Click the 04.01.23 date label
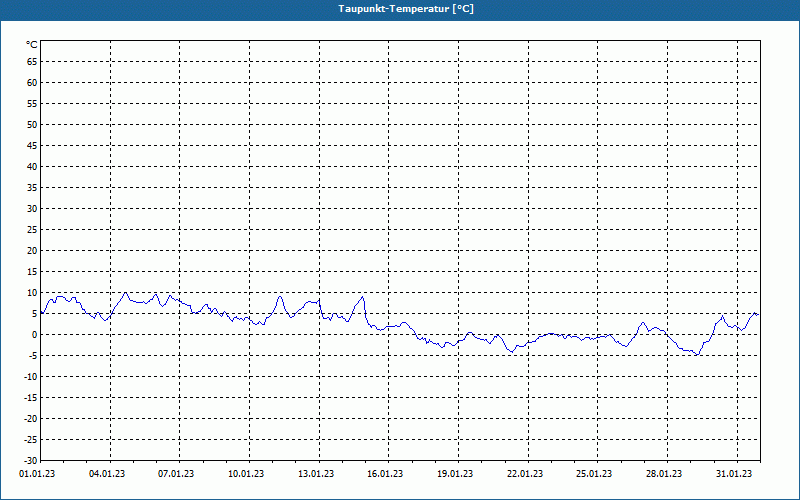 [x=107, y=474]
